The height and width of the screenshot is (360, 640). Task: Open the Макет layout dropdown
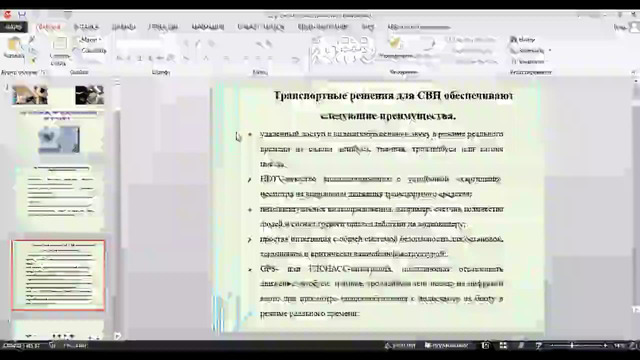click(x=91, y=40)
